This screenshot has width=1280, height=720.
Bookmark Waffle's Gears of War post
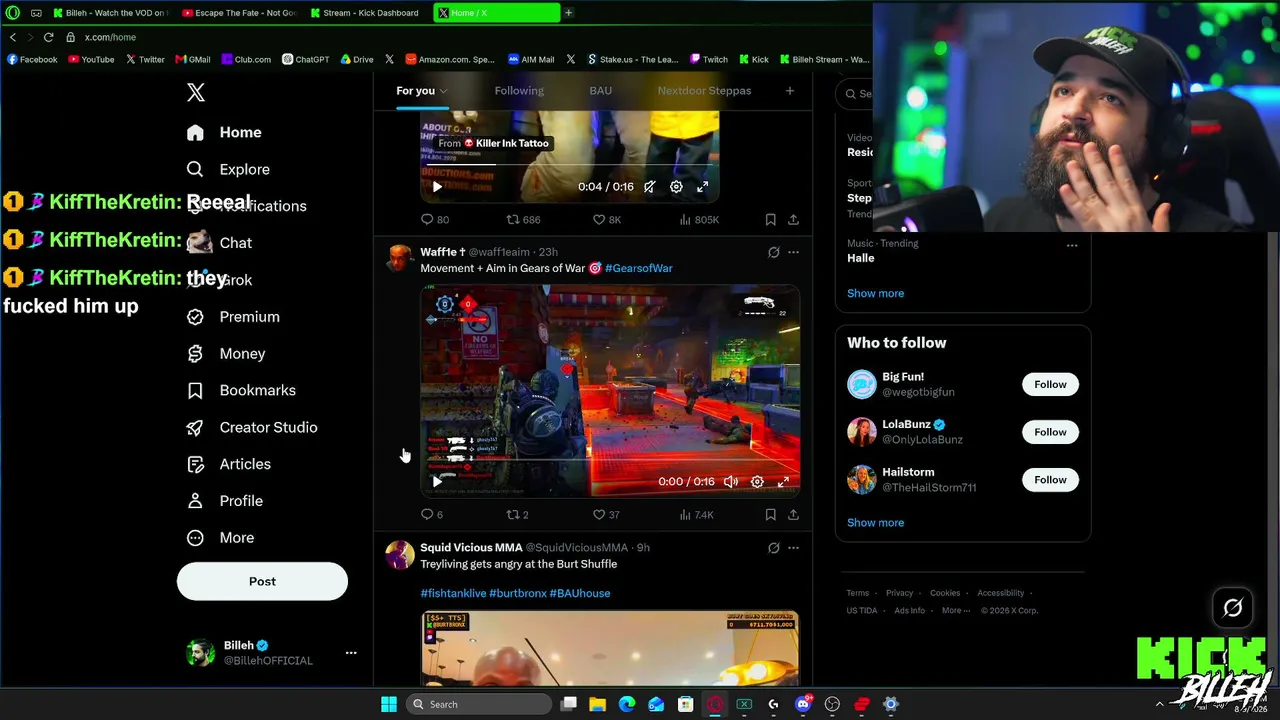point(770,515)
